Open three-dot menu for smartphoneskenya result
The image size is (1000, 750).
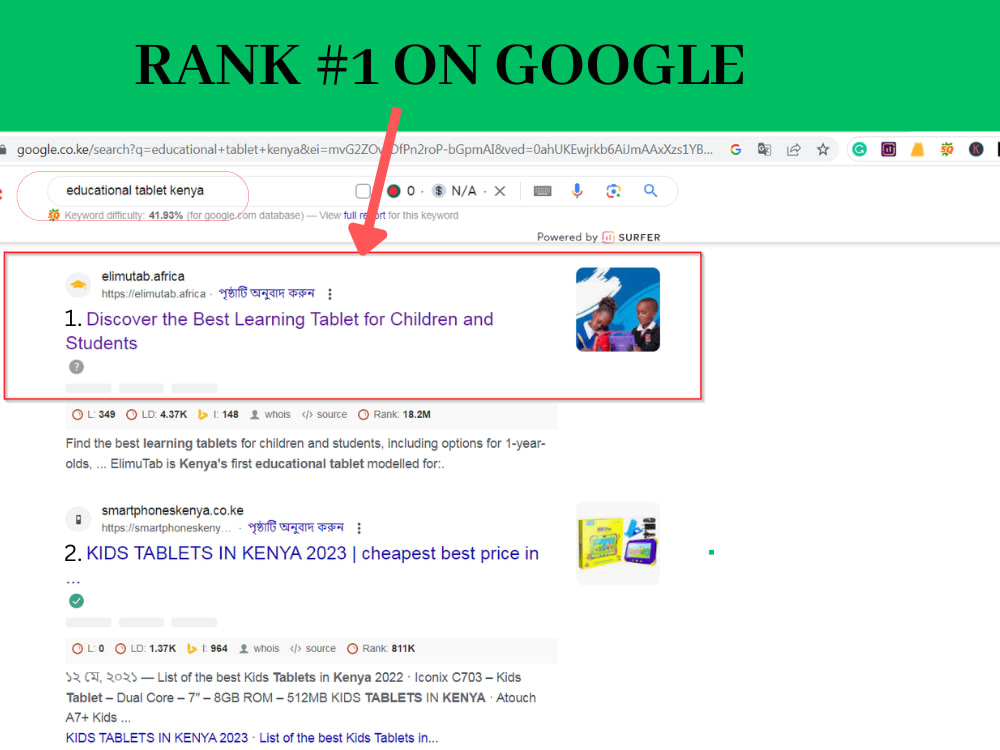tap(359, 528)
